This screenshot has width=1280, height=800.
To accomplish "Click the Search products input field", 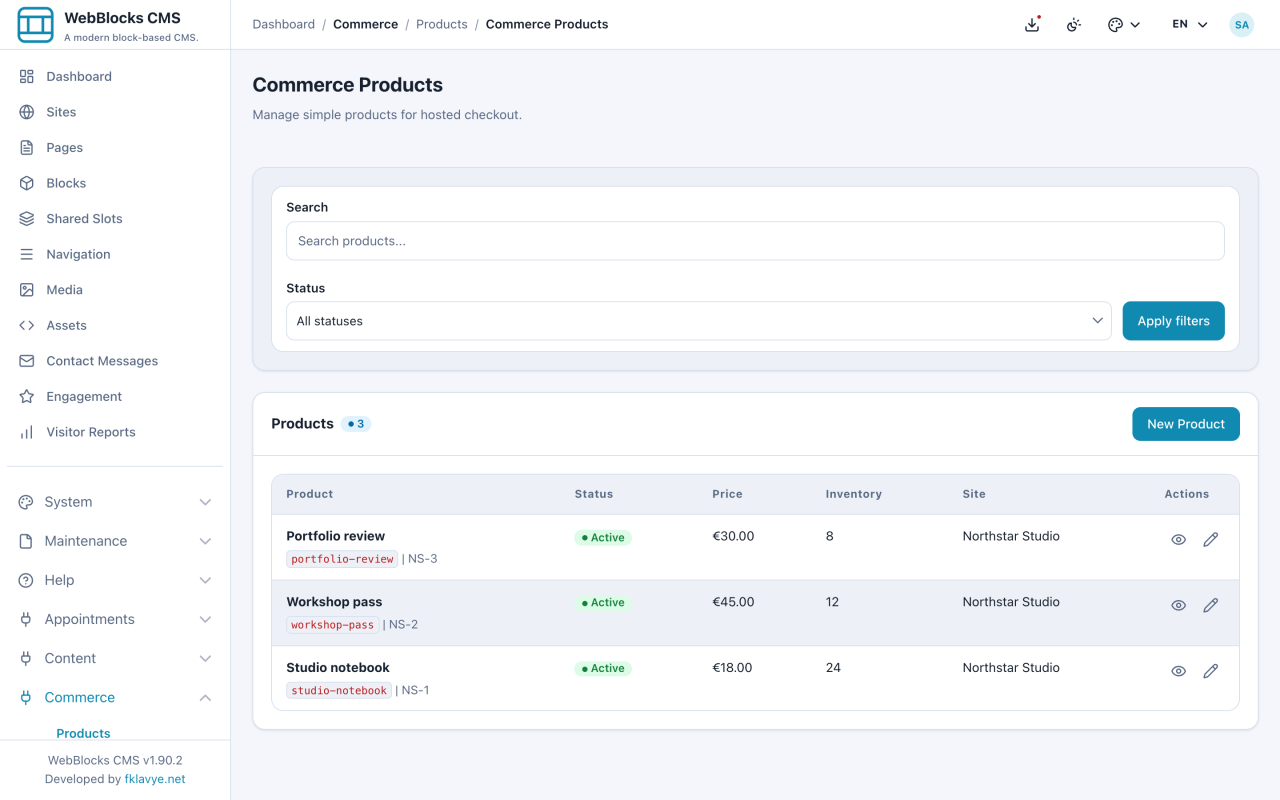I will 755,241.
